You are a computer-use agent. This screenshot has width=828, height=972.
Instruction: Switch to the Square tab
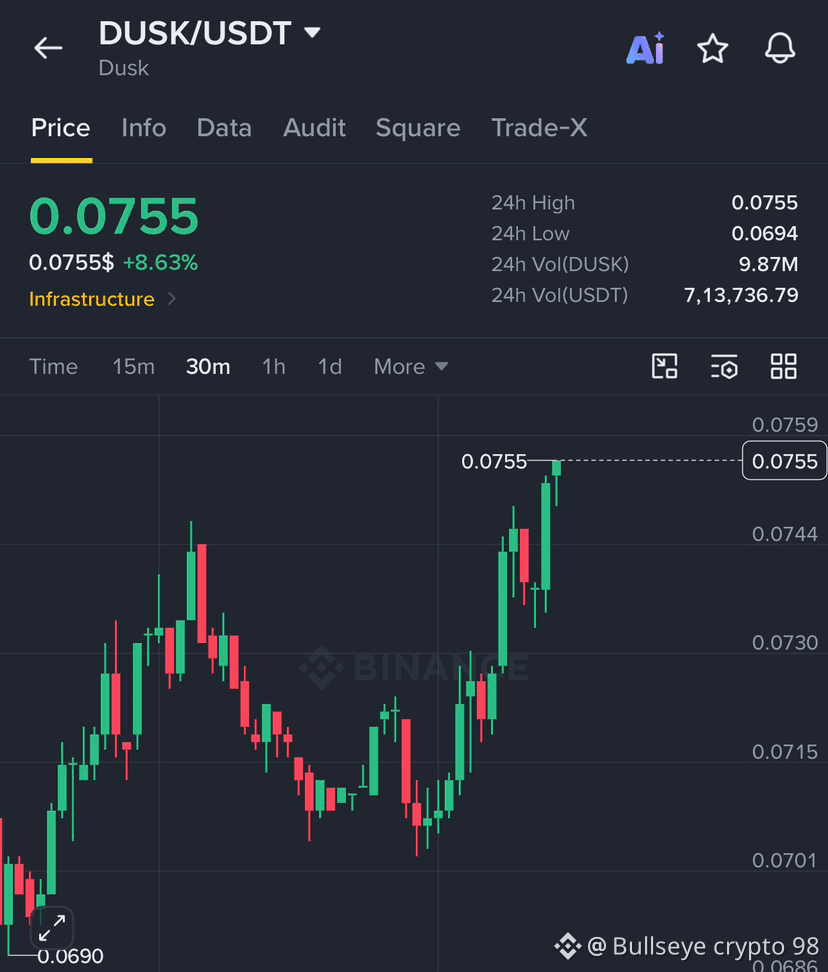click(x=418, y=128)
